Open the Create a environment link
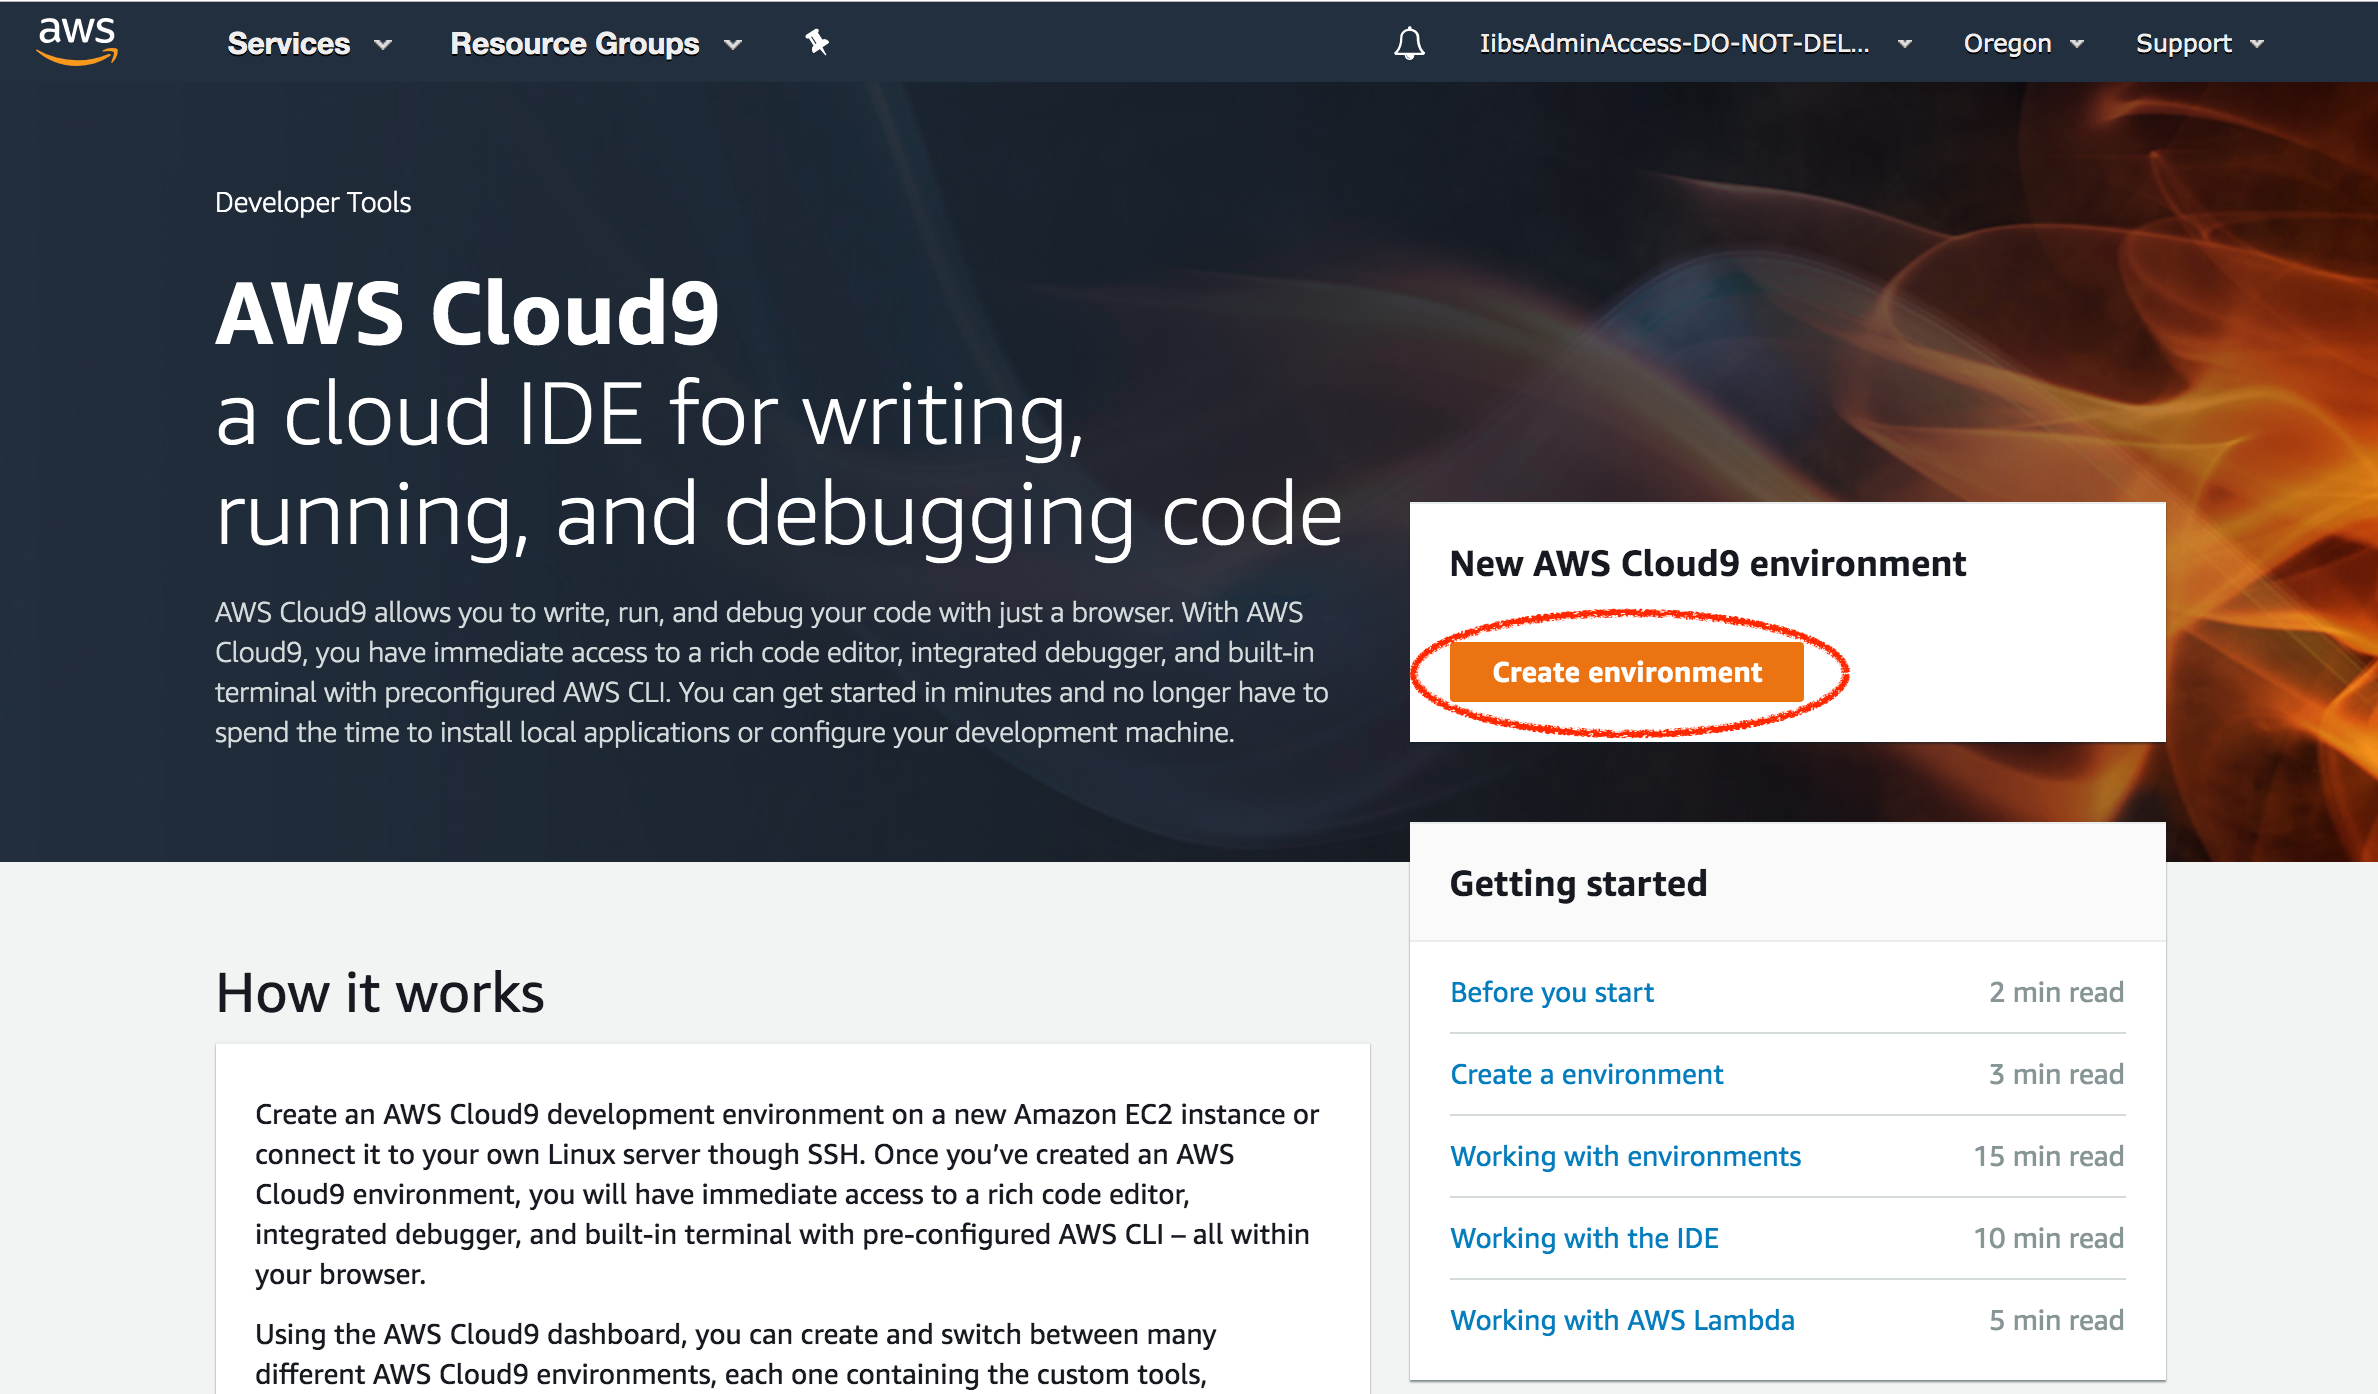 1586,1074
